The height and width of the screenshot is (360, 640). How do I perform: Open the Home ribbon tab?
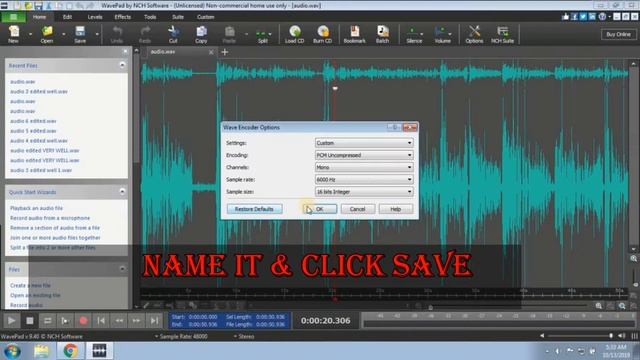click(x=40, y=17)
